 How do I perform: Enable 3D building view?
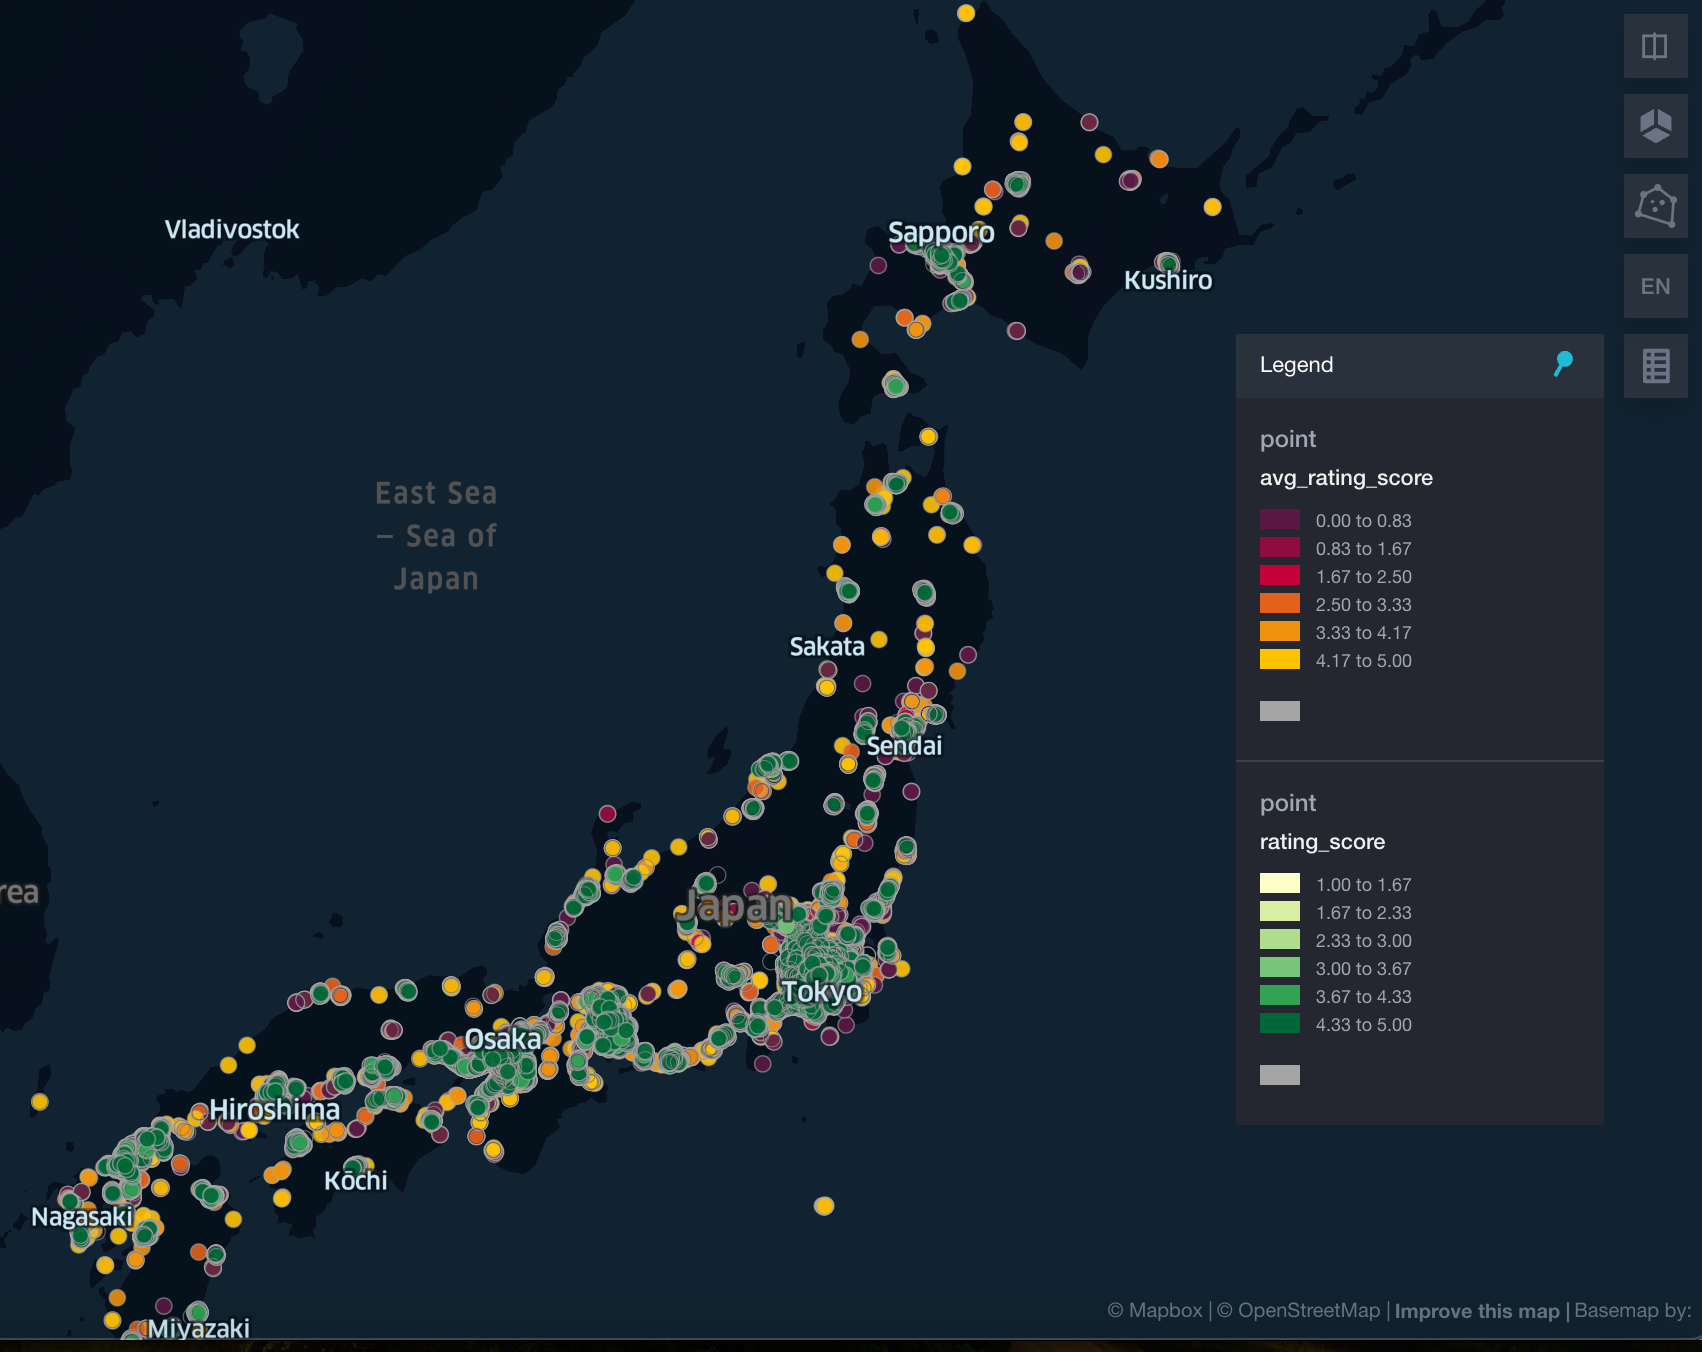point(1655,126)
